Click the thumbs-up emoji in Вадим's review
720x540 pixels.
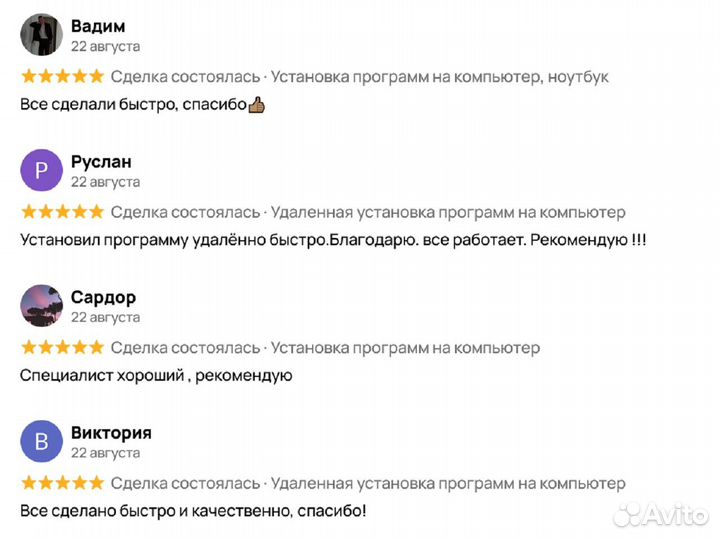(x=256, y=104)
